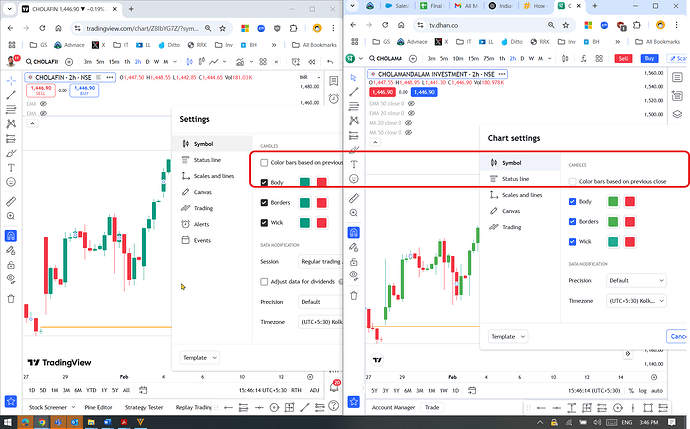690x429 pixels.
Task: Click red Wick color swatch in TradingView Settings
Action: (322, 223)
